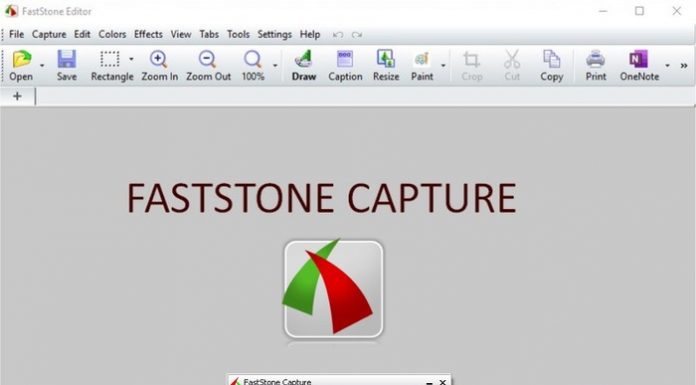This screenshot has width=696, height=385.
Task: Click the FASTSTONE CAPTURE heading text
Action: pos(322,198)
